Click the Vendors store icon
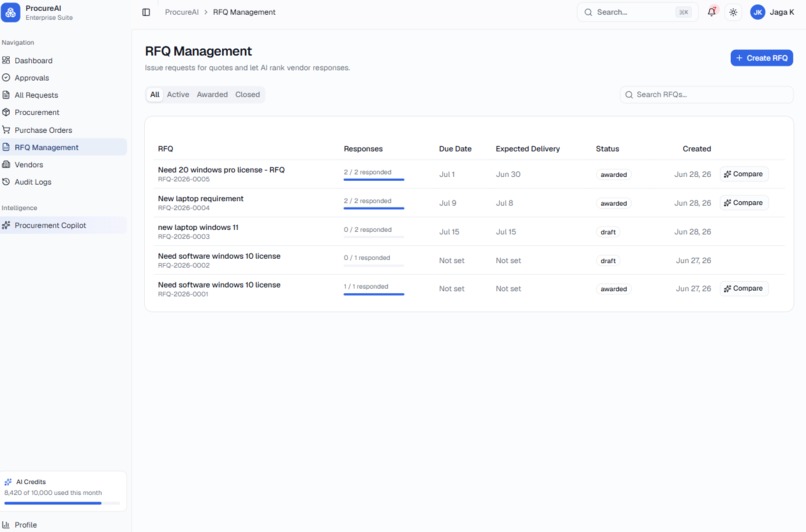 6,164
